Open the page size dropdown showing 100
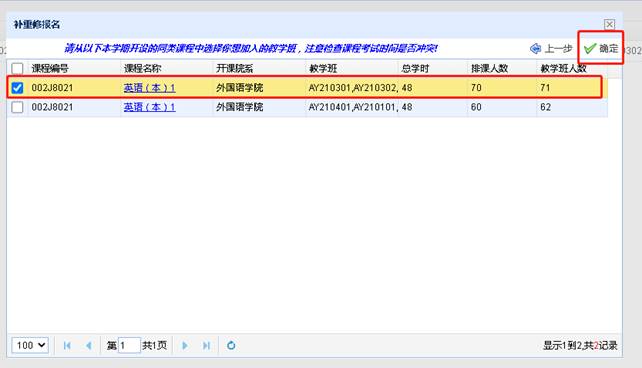Screen dimensions: 642x368 tap(30, 345)
